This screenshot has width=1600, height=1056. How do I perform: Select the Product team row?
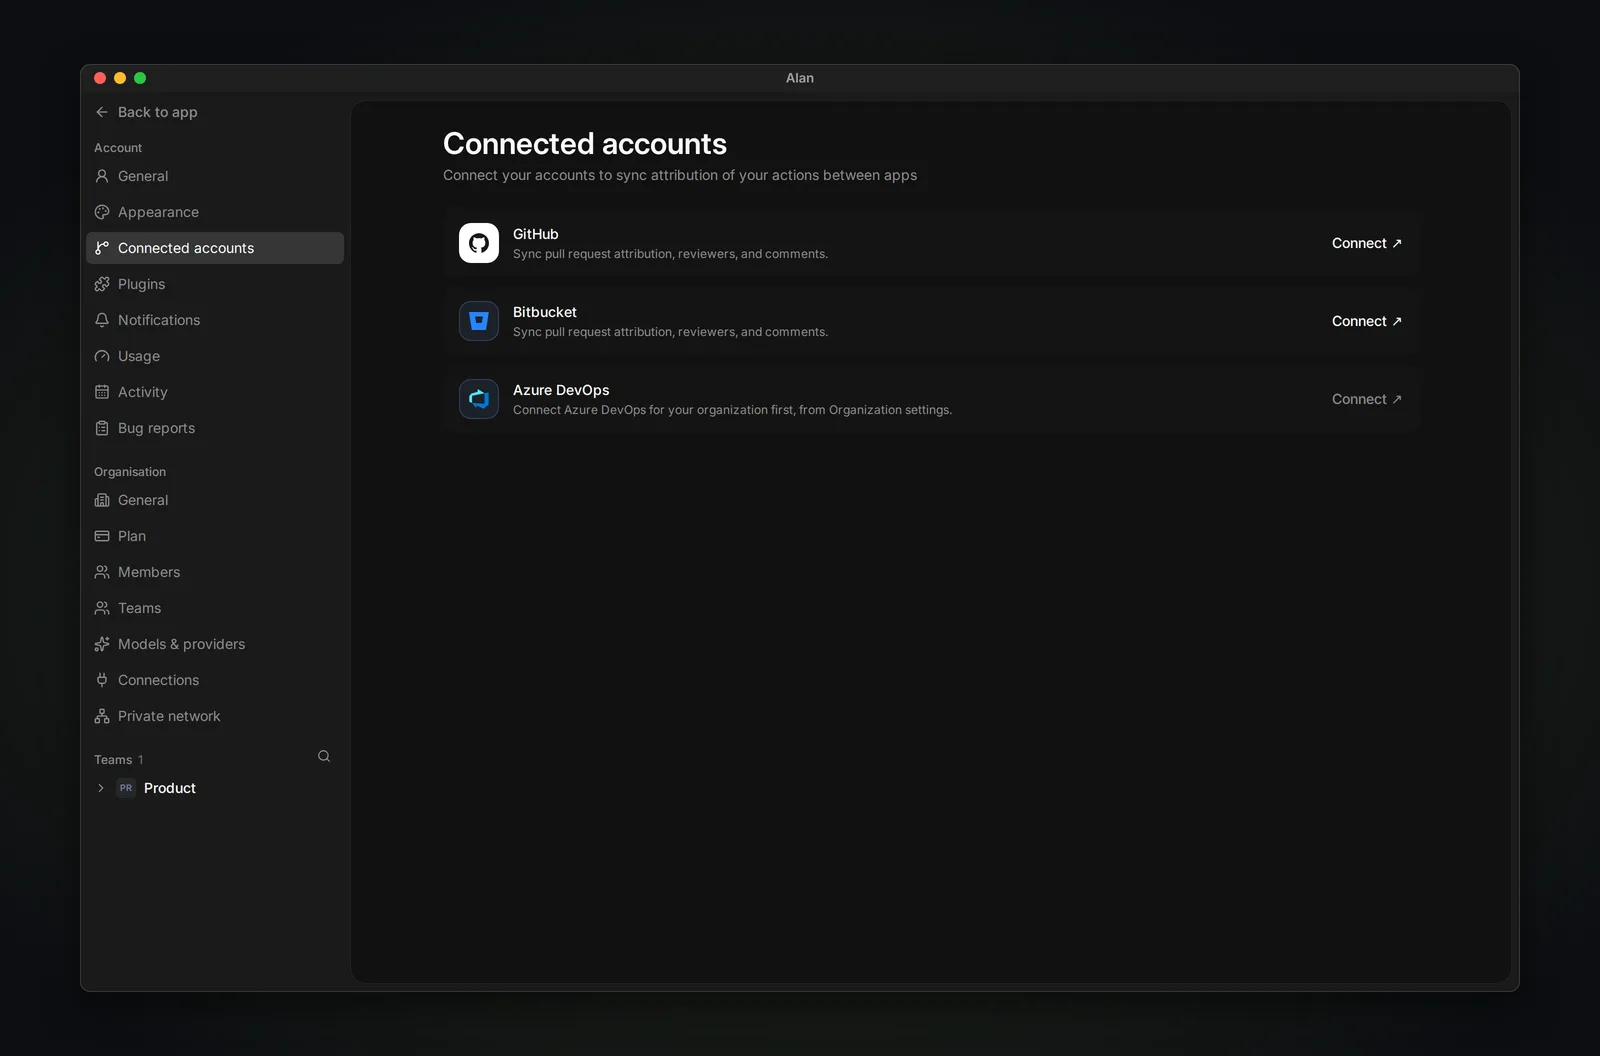click(x=215, y=788)
